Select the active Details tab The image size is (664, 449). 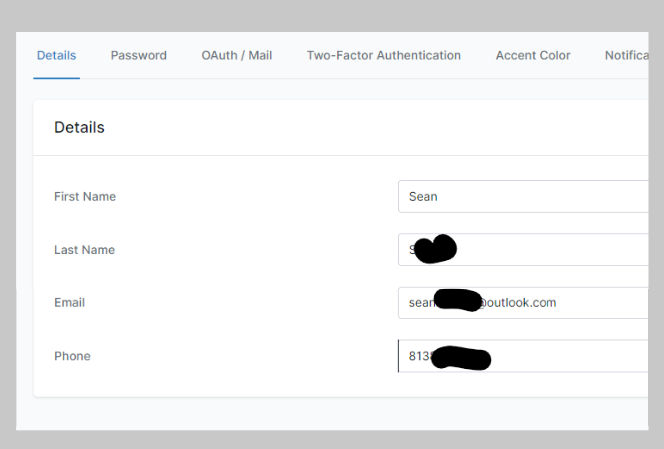[x=56, y=55]
